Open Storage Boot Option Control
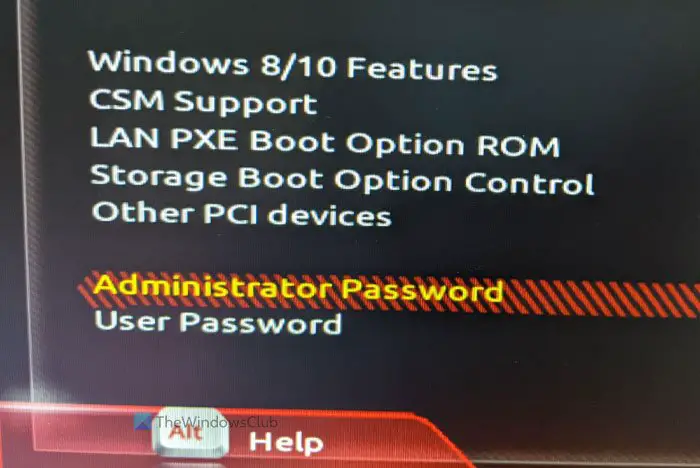This screenshot has width=700, height=468. click(342, 180)
